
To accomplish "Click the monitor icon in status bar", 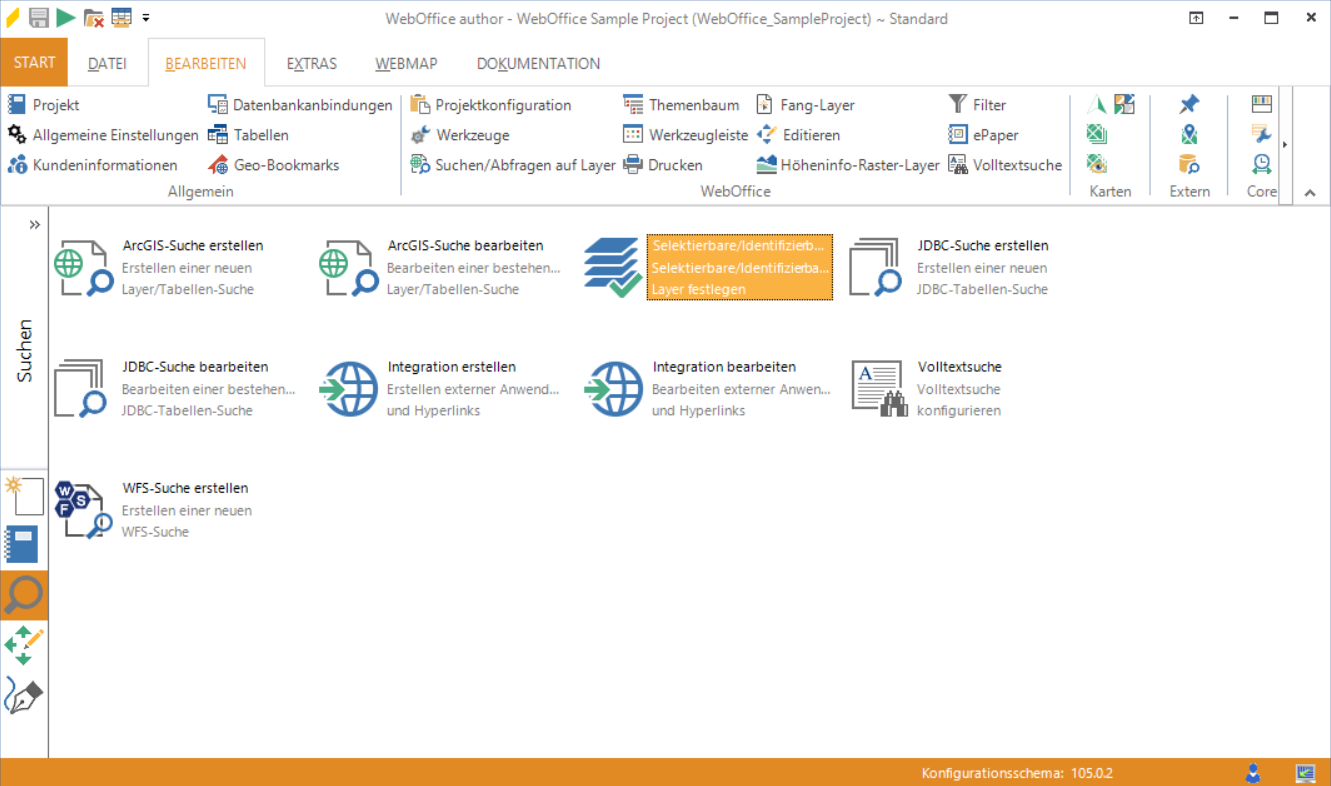I will 1305,773.
